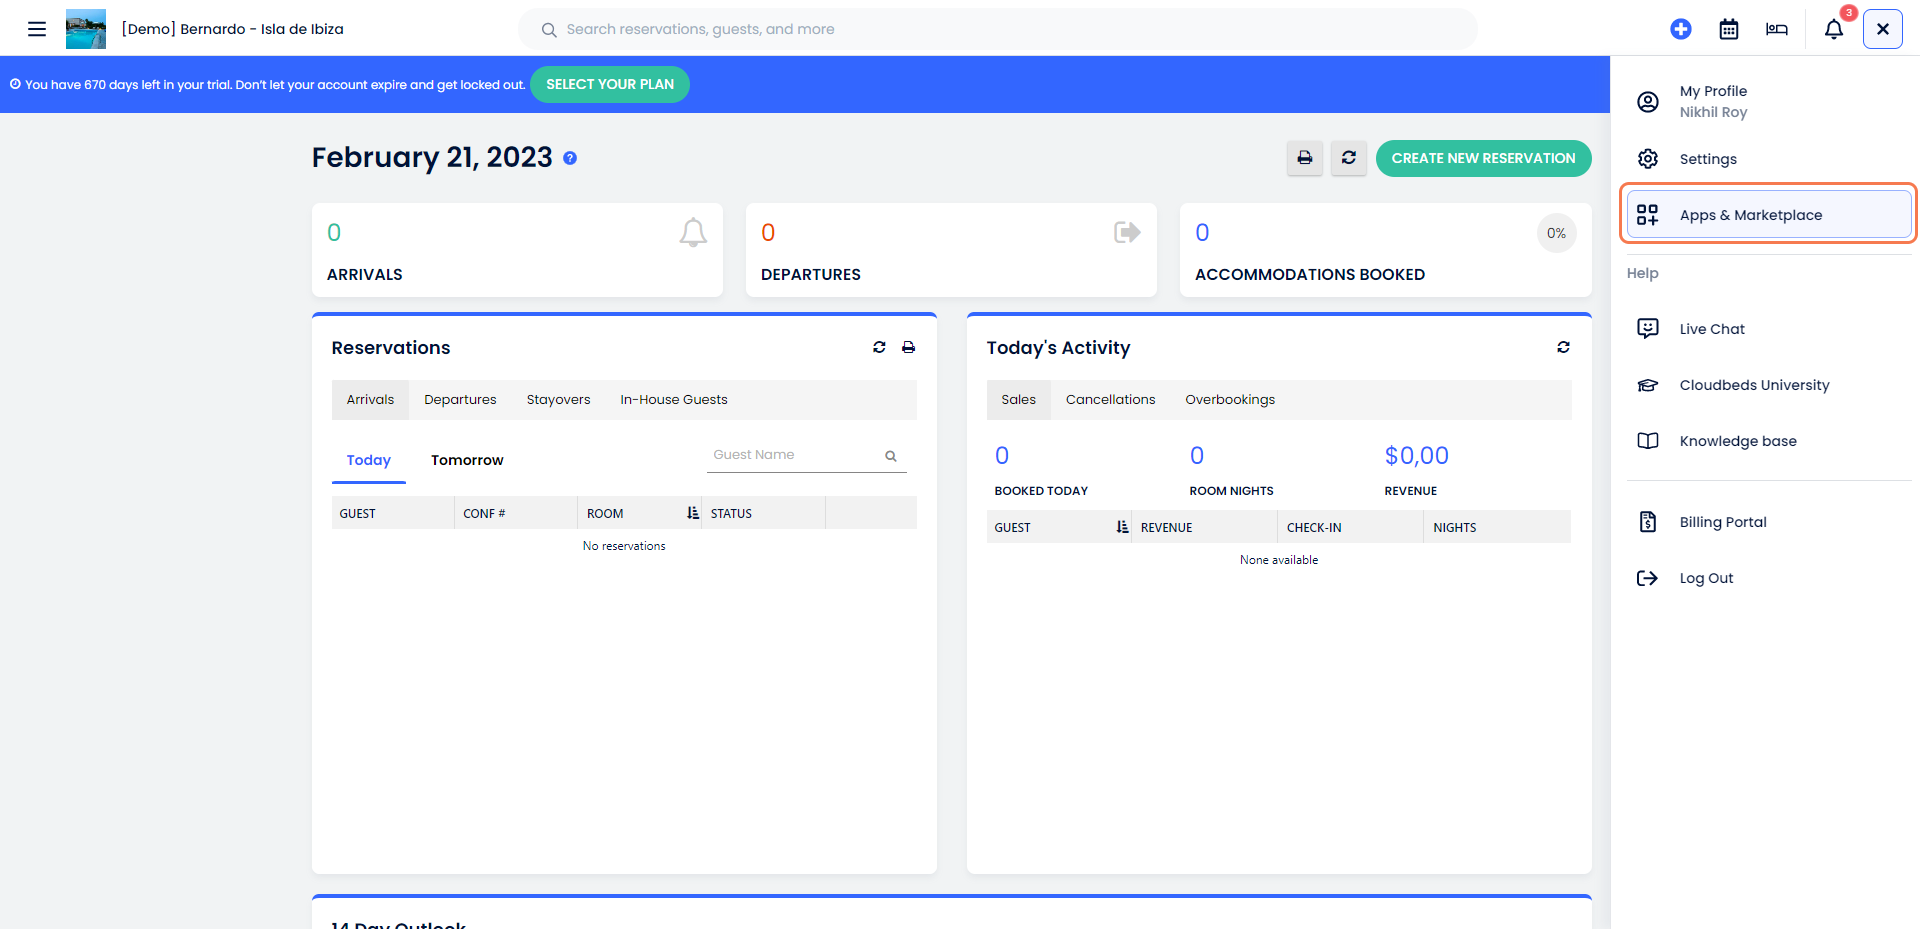Log Out of the account
Viewport: 1920px width, 929px height.
tap(1770, 578)
